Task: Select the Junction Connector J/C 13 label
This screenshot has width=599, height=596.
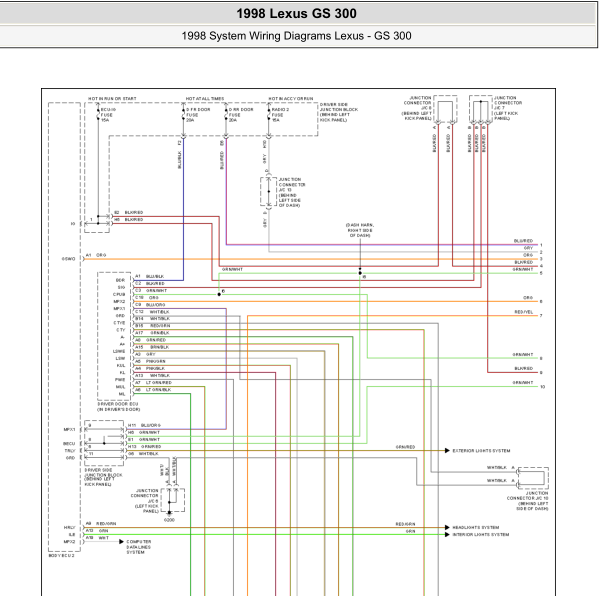Action: click(292, 192)
